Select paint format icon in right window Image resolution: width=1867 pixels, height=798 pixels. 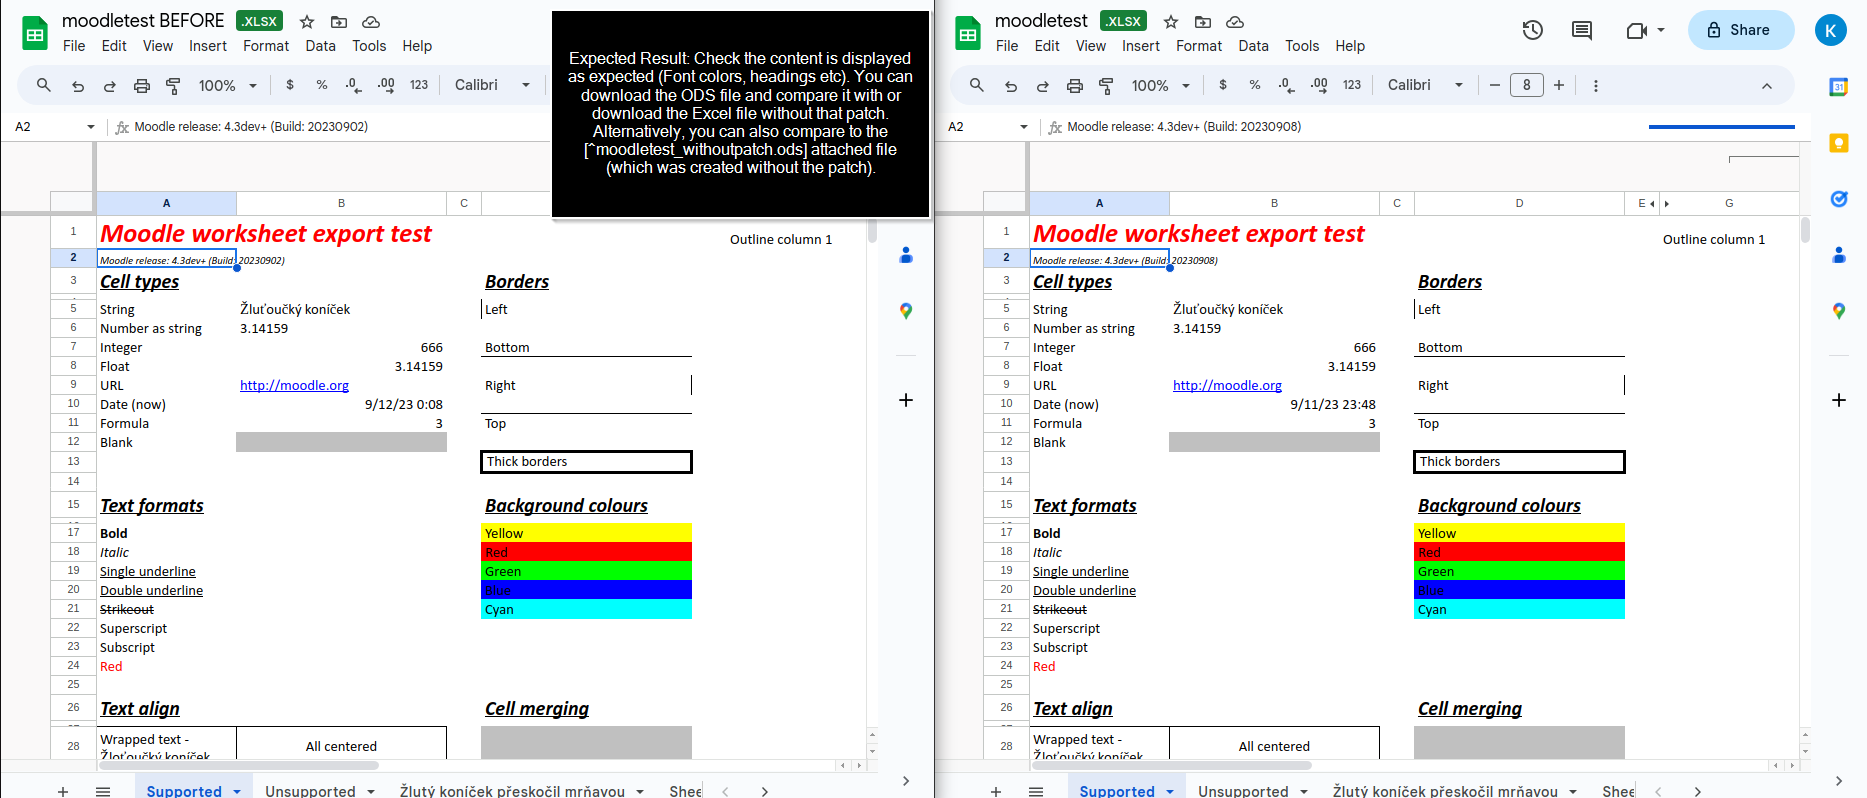tap(1106, 86)
